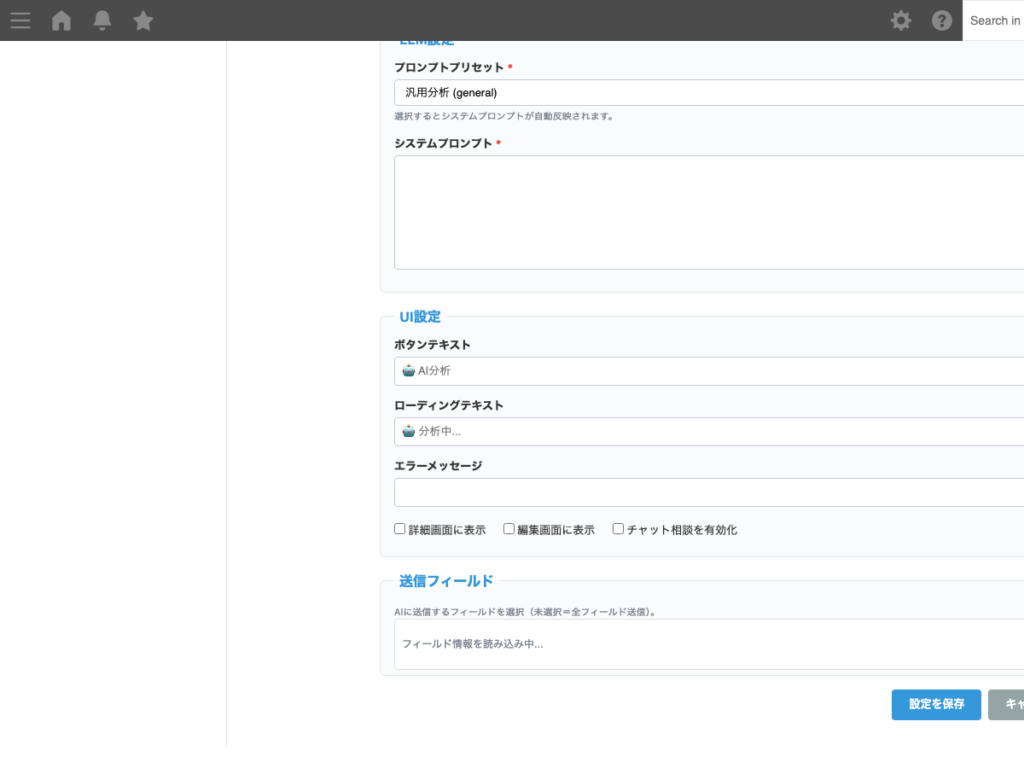
Task: Open help via the question mark icon
Action: click(941, 20)
